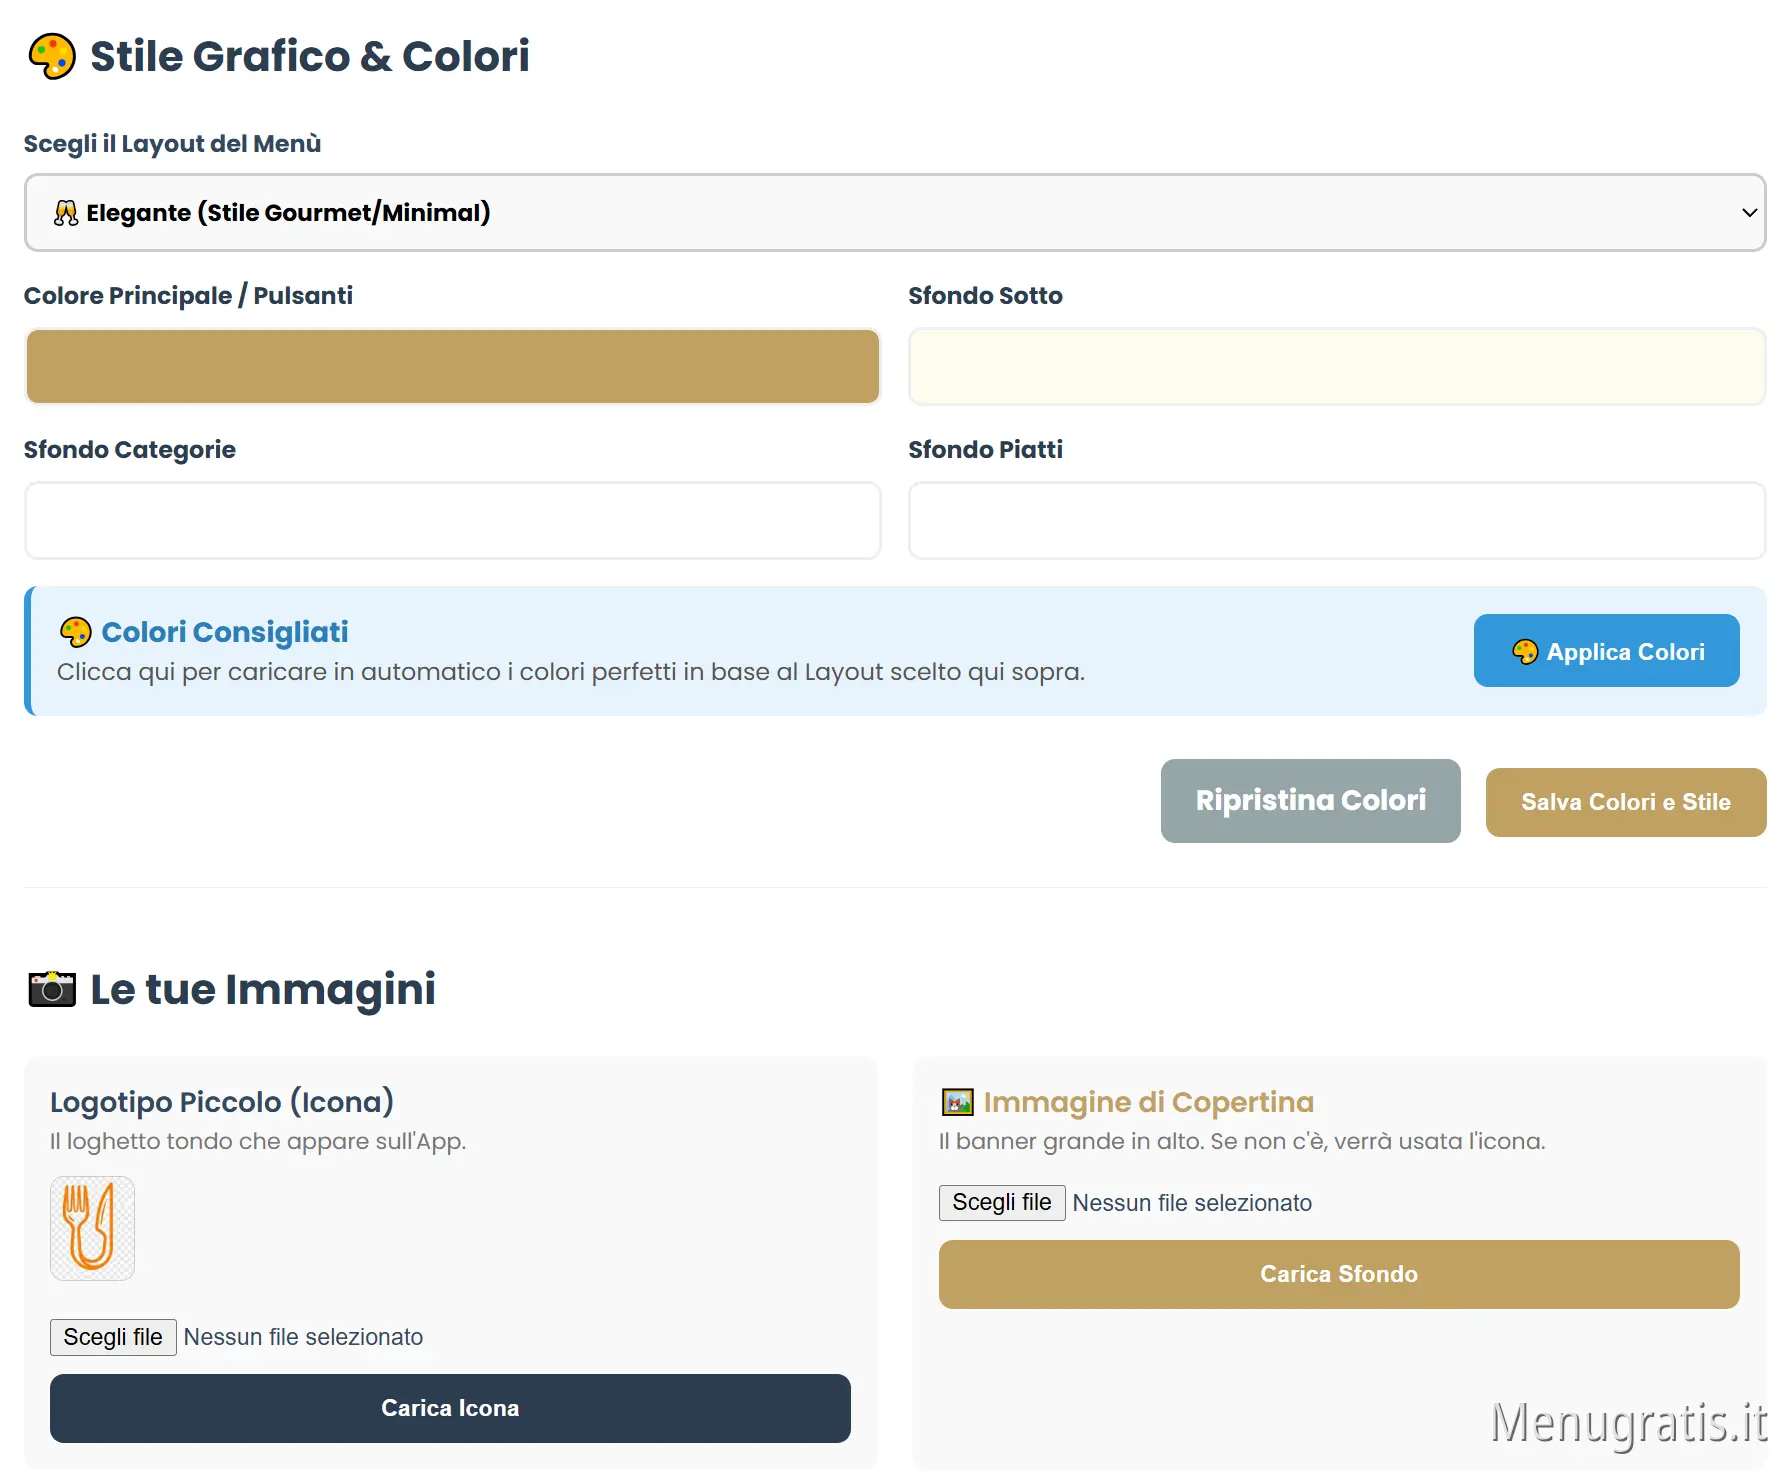Click the orange fork and knife logo thumbnail
This screenshot has width=1788, height=1475.
pyautogui.click(x=92, y=1227)
